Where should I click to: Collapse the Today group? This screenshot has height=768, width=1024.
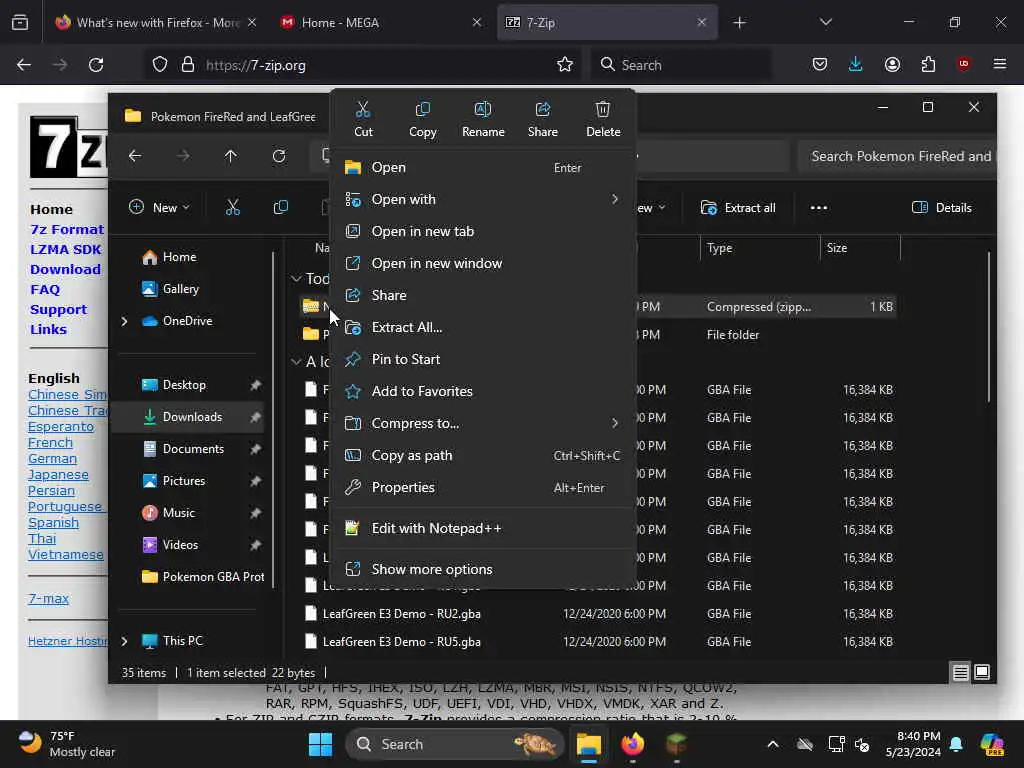point(296,279)
